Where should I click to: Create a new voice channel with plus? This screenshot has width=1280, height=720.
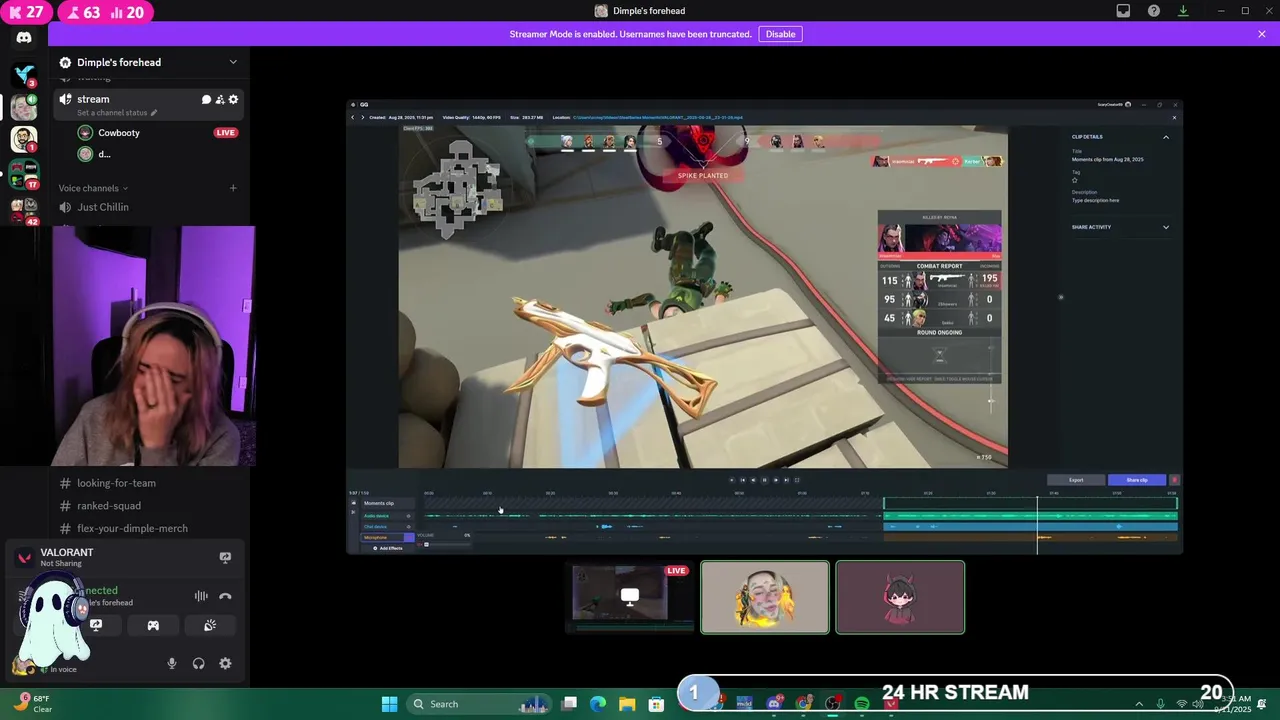233,188
